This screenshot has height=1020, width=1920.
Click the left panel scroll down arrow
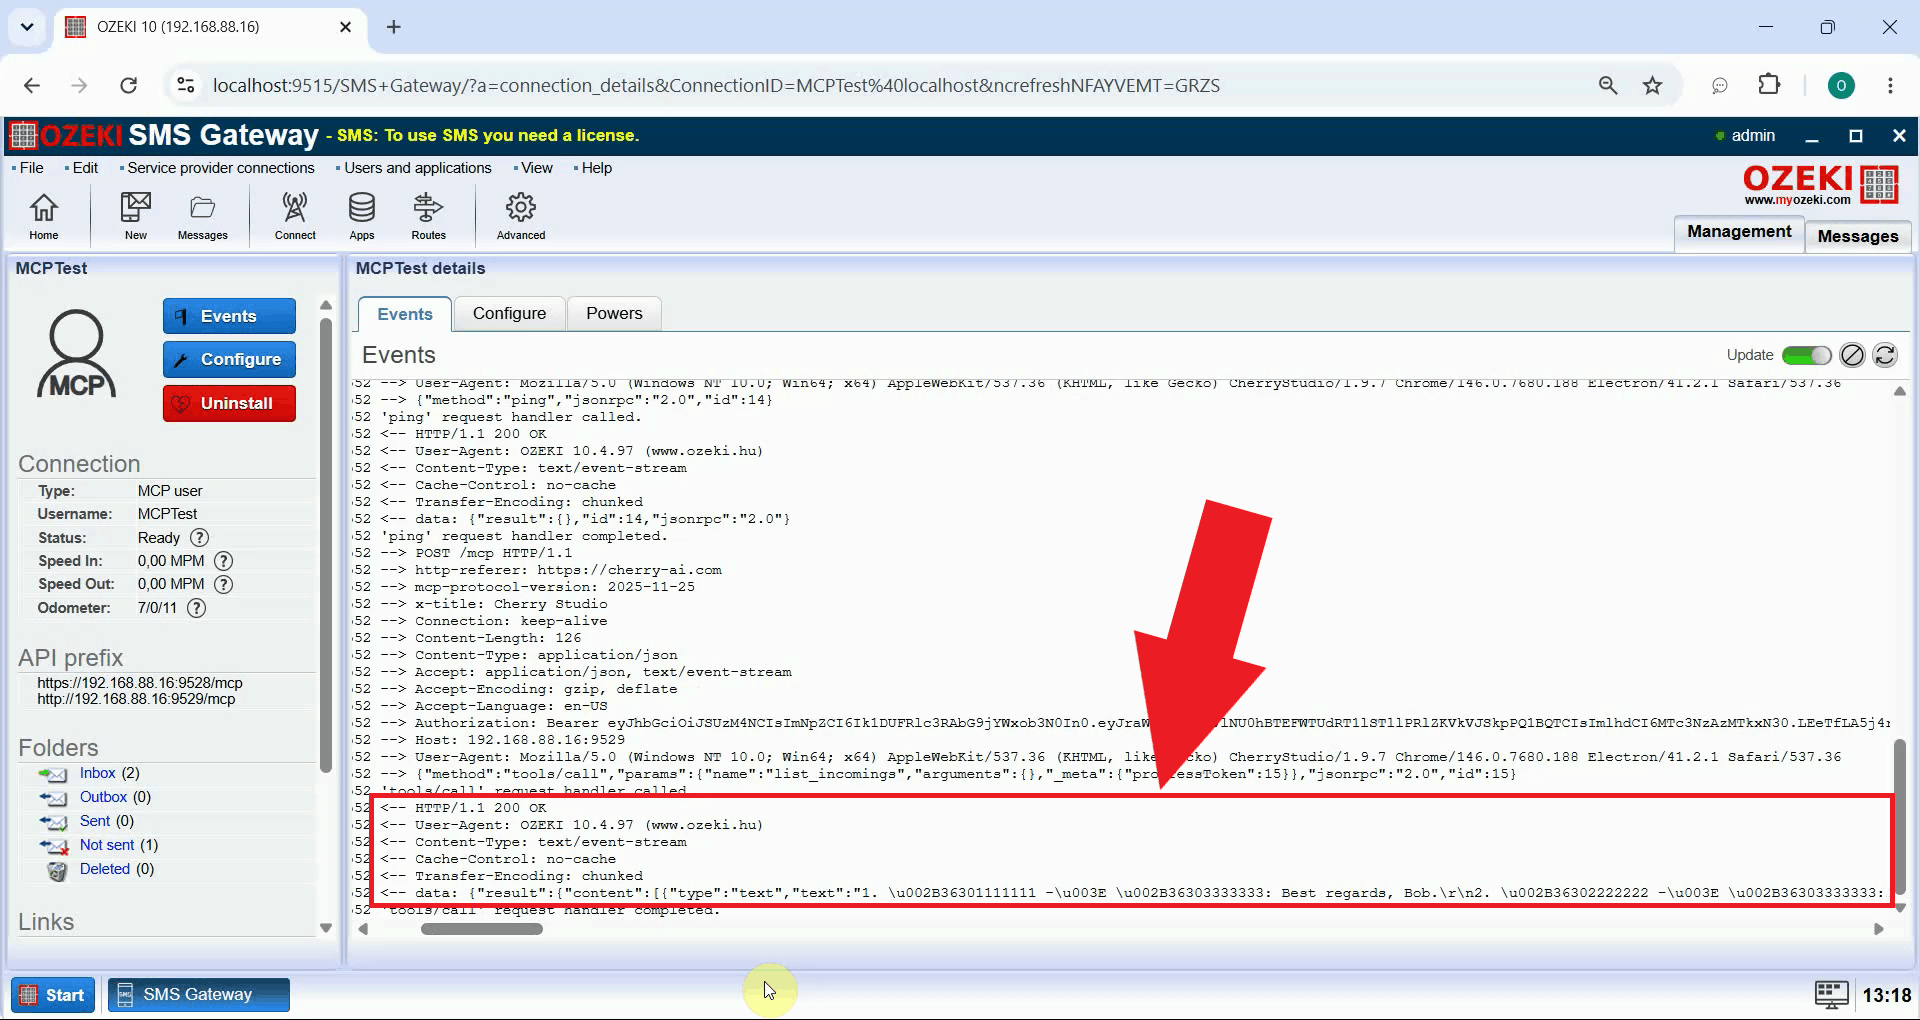coord(326,928)
